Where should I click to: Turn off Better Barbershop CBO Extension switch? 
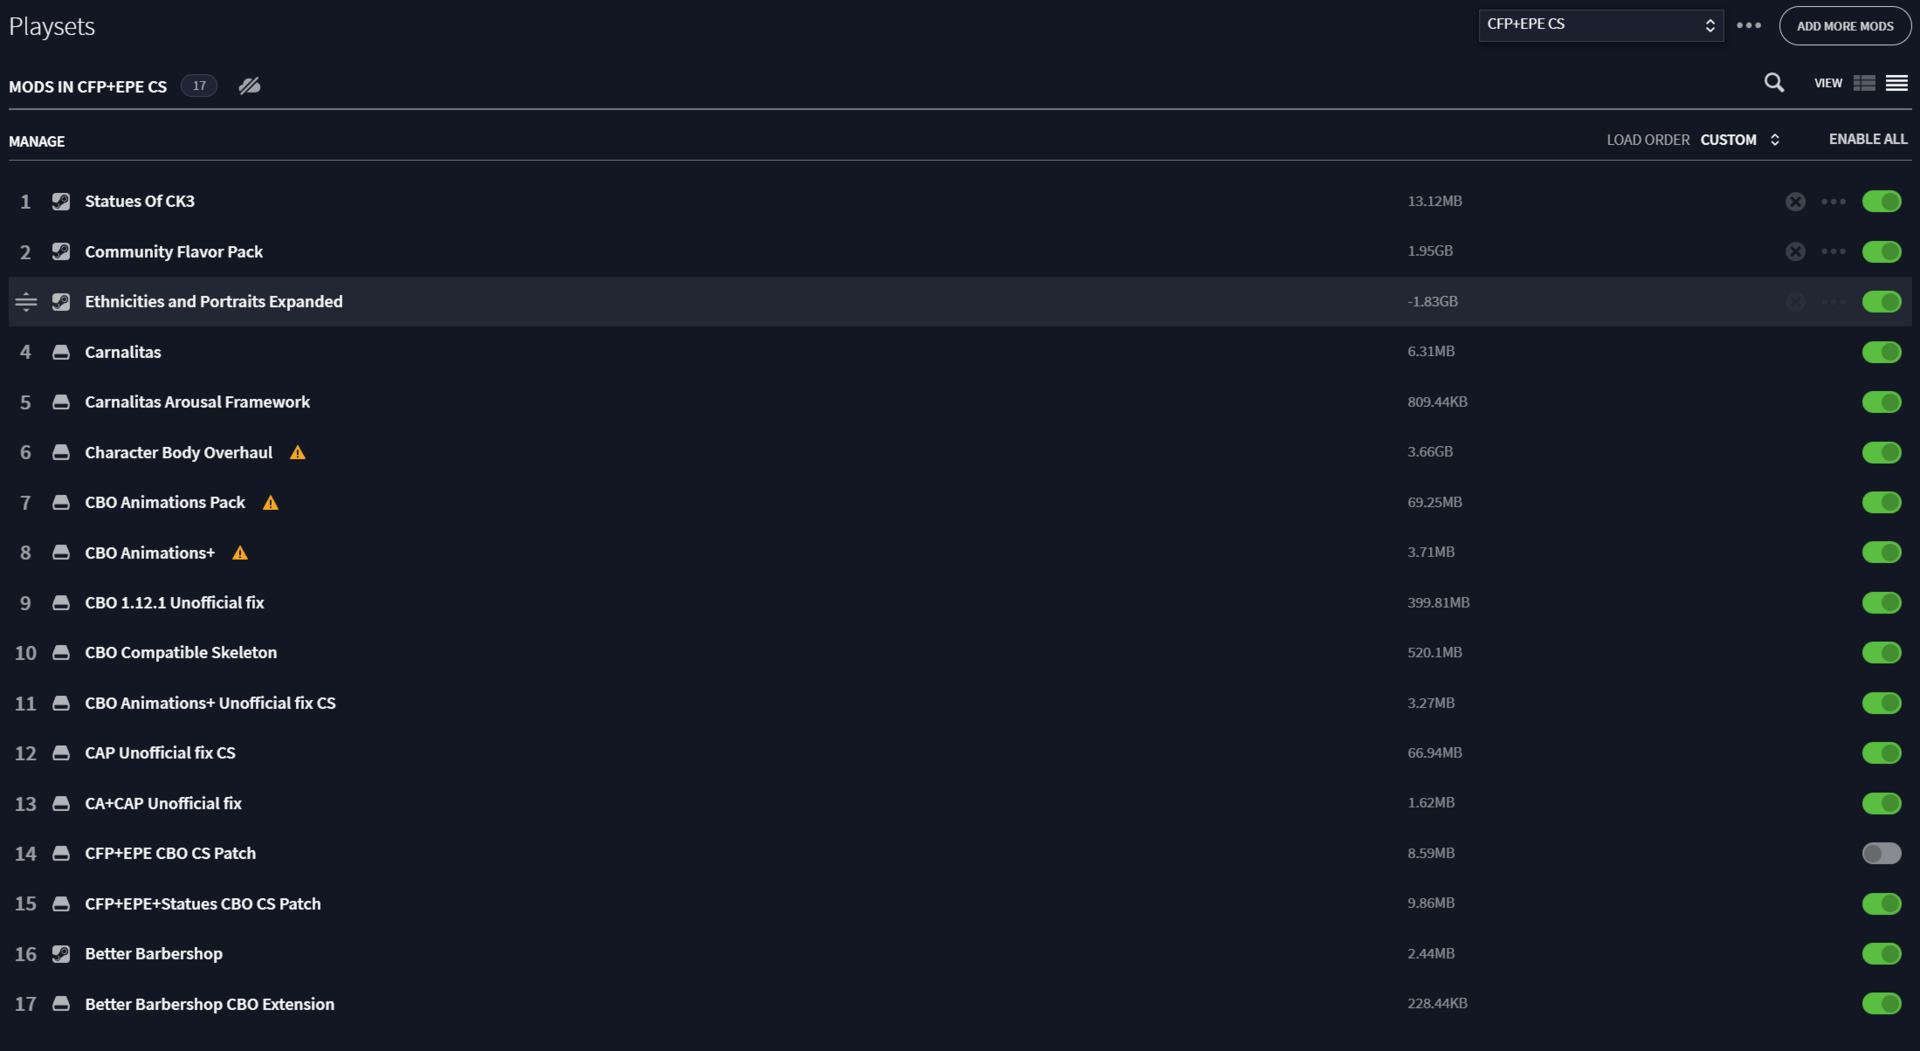point(1881,1004)
